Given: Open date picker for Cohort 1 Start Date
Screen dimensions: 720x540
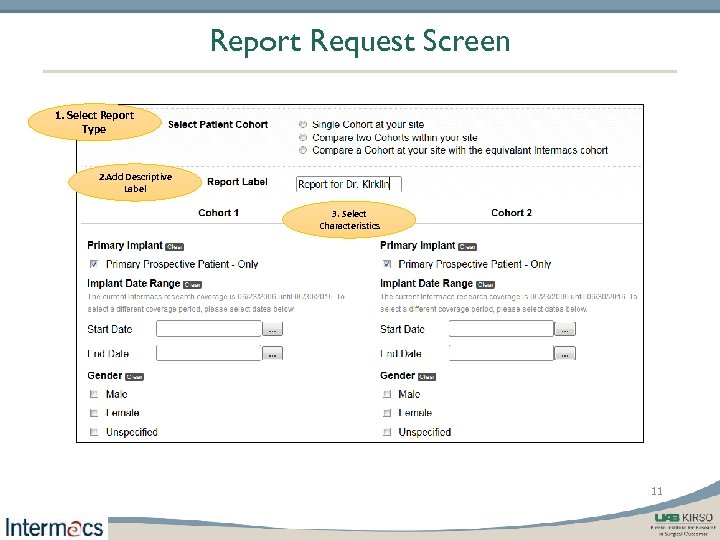Looking at the screenshot, I should tap(272, 329).
